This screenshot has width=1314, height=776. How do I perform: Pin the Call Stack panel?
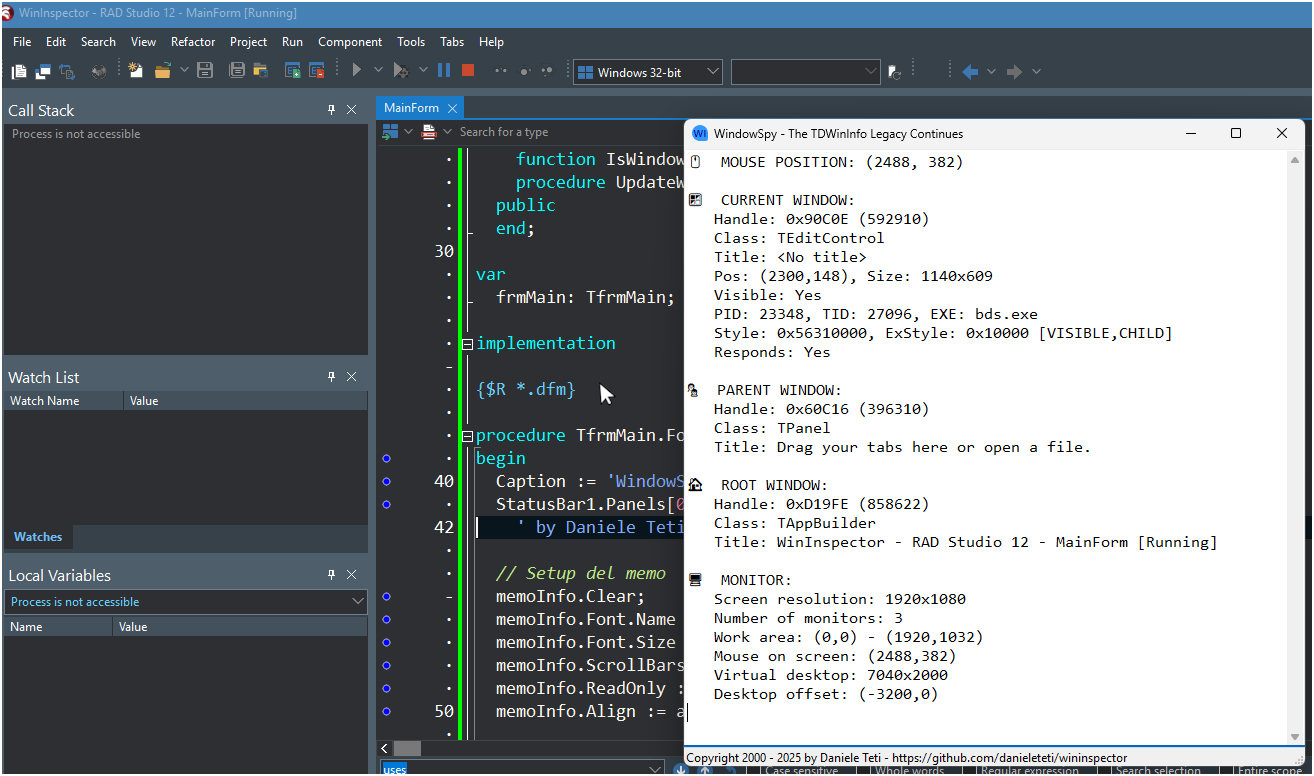[x=332, y=110]
